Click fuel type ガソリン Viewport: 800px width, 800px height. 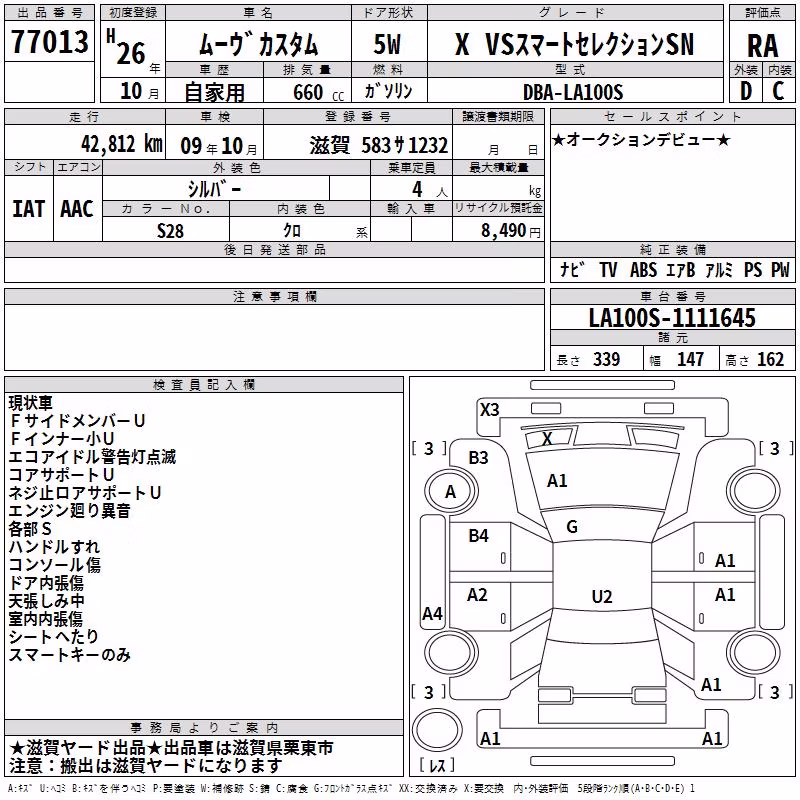389,91
